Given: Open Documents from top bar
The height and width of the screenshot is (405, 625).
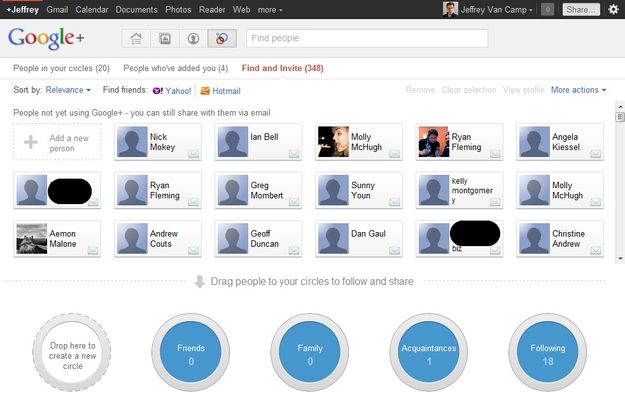Looking at the screenshot, I should tap(136, 10).
